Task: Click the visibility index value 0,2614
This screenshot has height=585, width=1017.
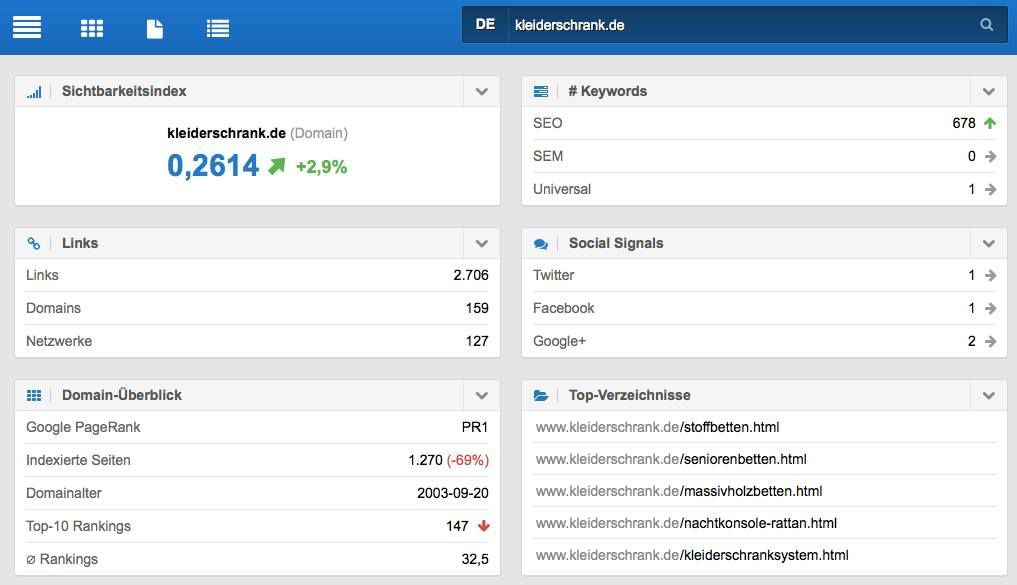Action: [213, 166]
